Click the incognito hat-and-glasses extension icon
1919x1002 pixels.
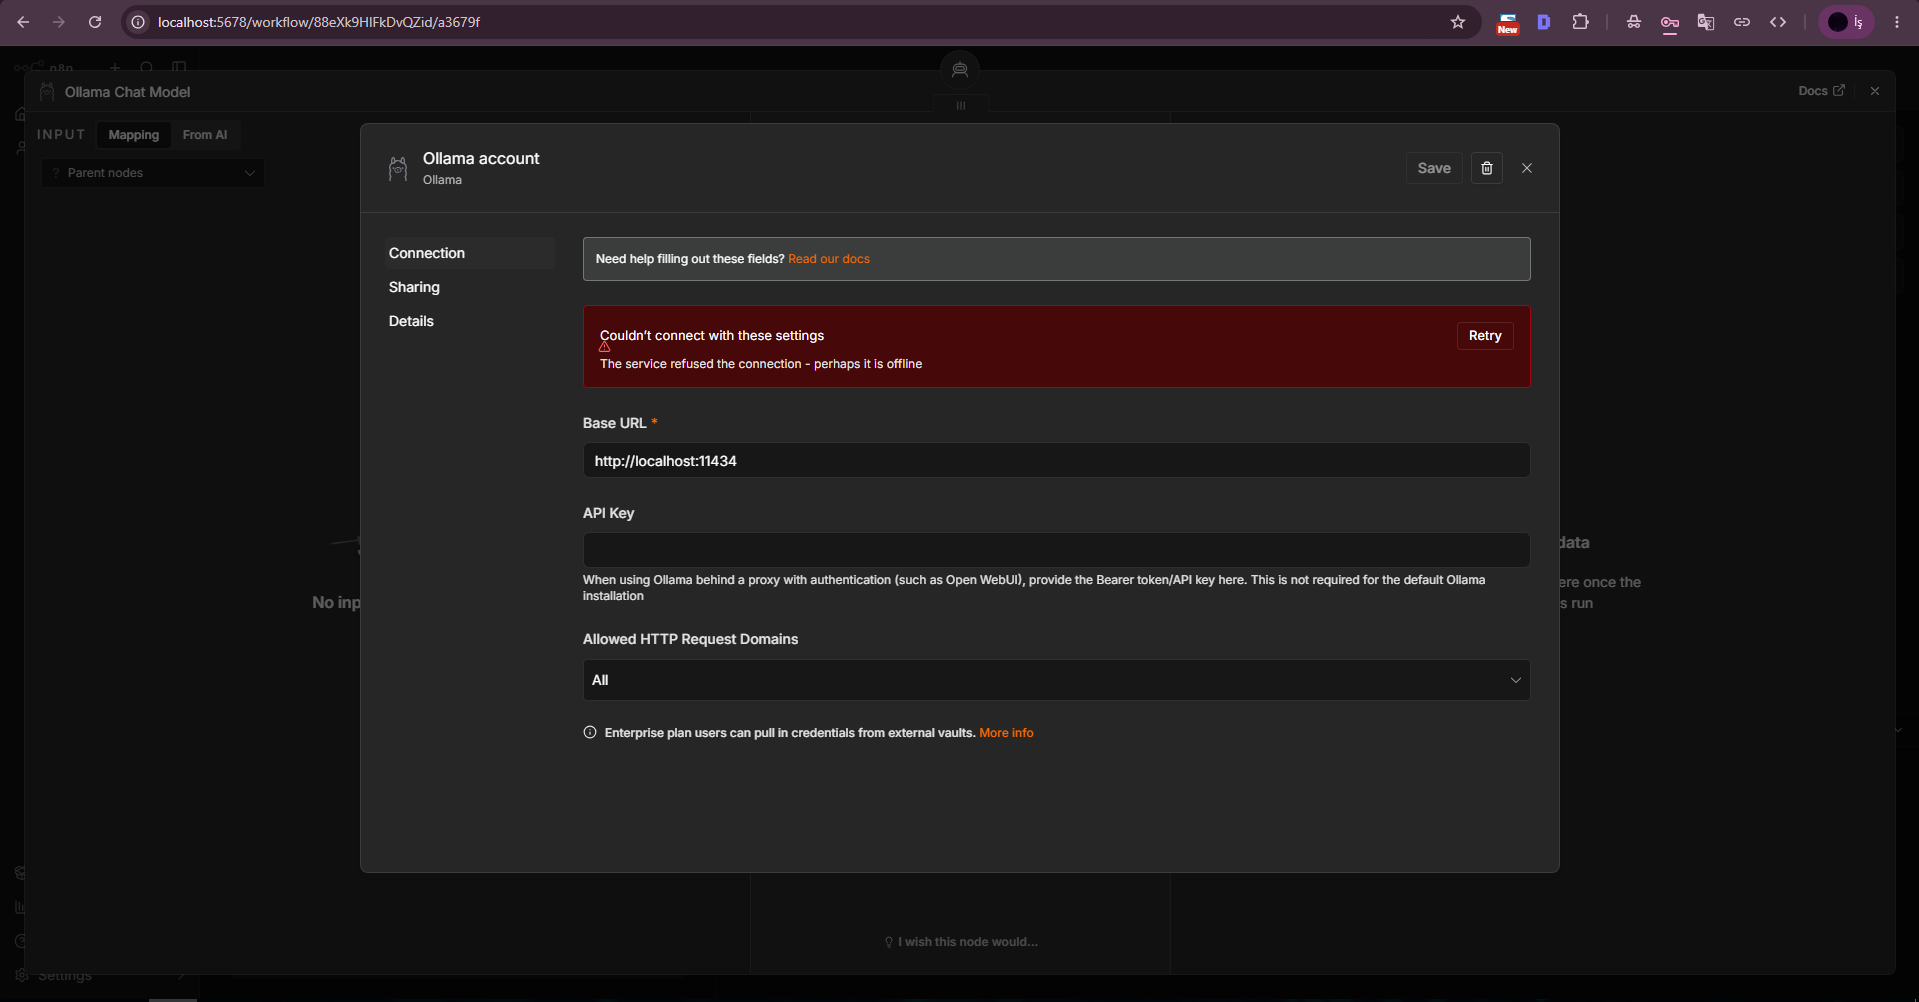[x=1634, y=22]
